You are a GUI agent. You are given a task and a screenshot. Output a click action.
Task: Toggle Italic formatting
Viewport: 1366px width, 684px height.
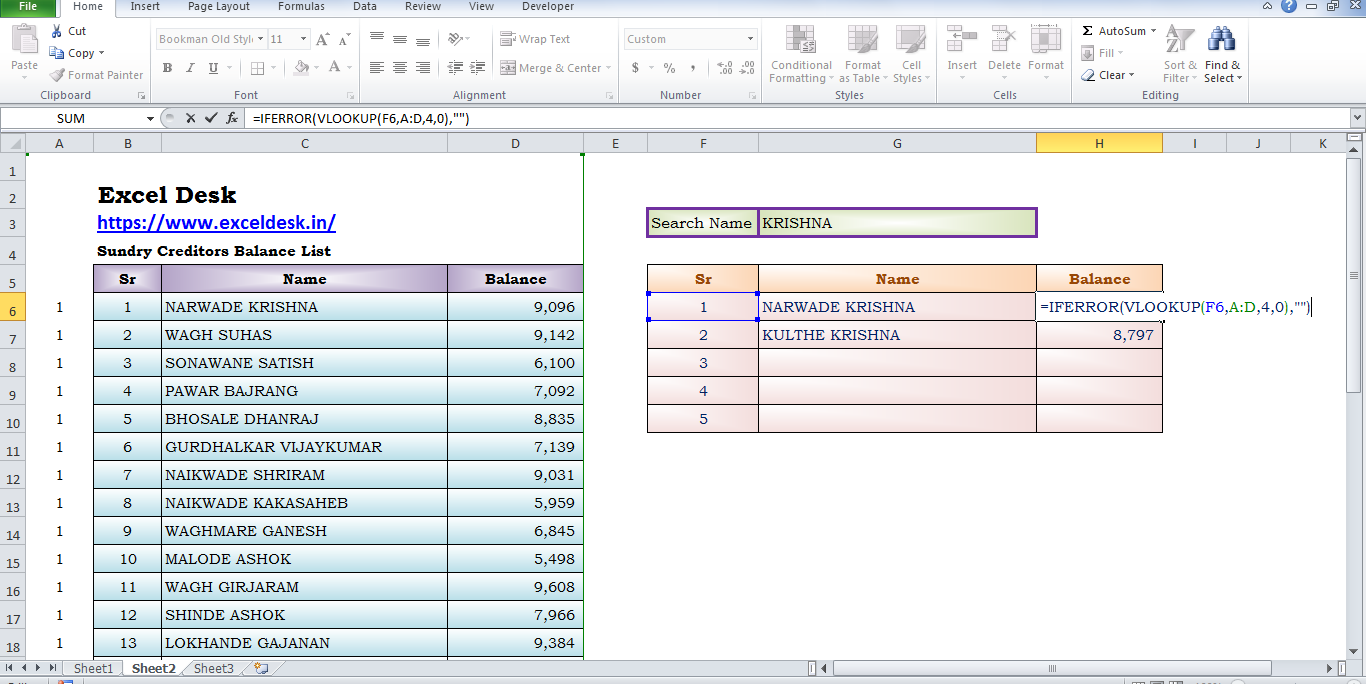pos(190,68)
